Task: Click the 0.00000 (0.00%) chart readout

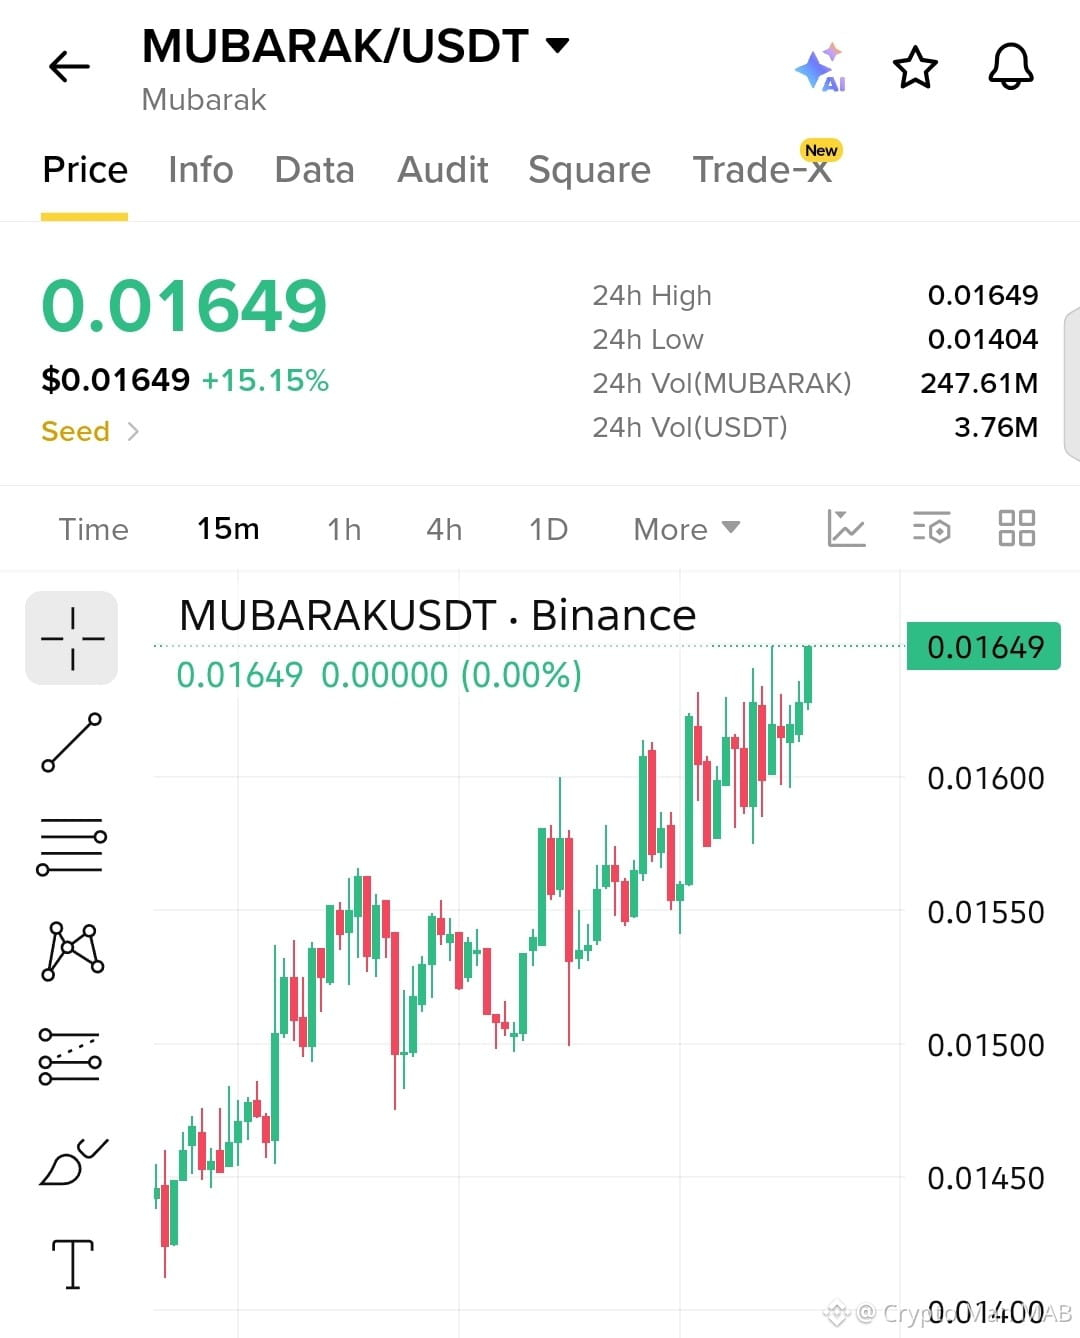Action: pos(451,675)
